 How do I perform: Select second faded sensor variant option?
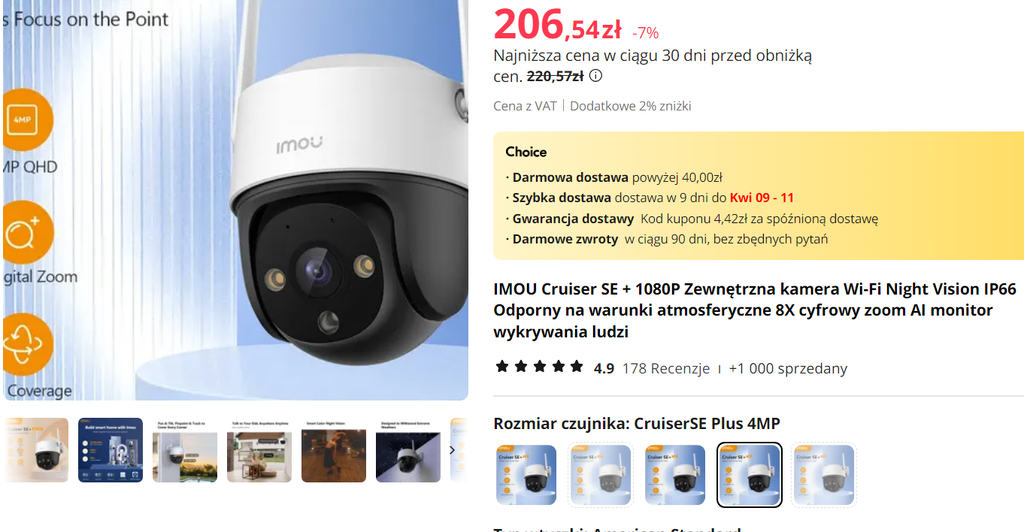pos(601,475)
